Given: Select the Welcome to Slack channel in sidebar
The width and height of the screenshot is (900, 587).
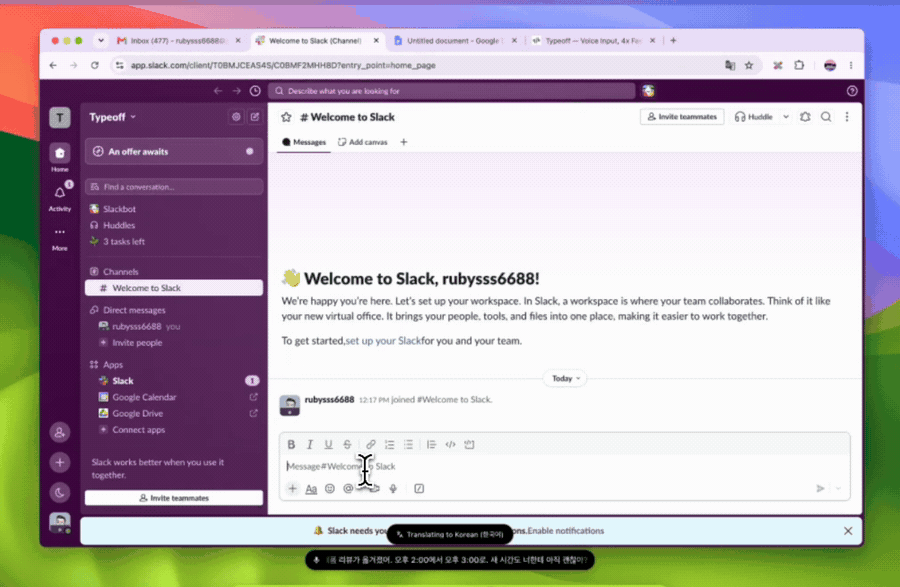Looking at the screenshot, I should tap(174, 288).
